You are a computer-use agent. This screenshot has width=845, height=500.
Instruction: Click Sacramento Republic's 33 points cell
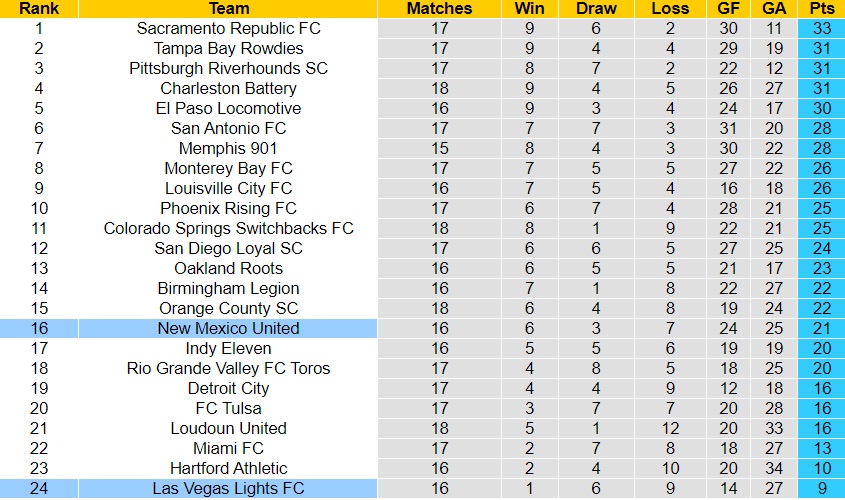coord(822,28)
